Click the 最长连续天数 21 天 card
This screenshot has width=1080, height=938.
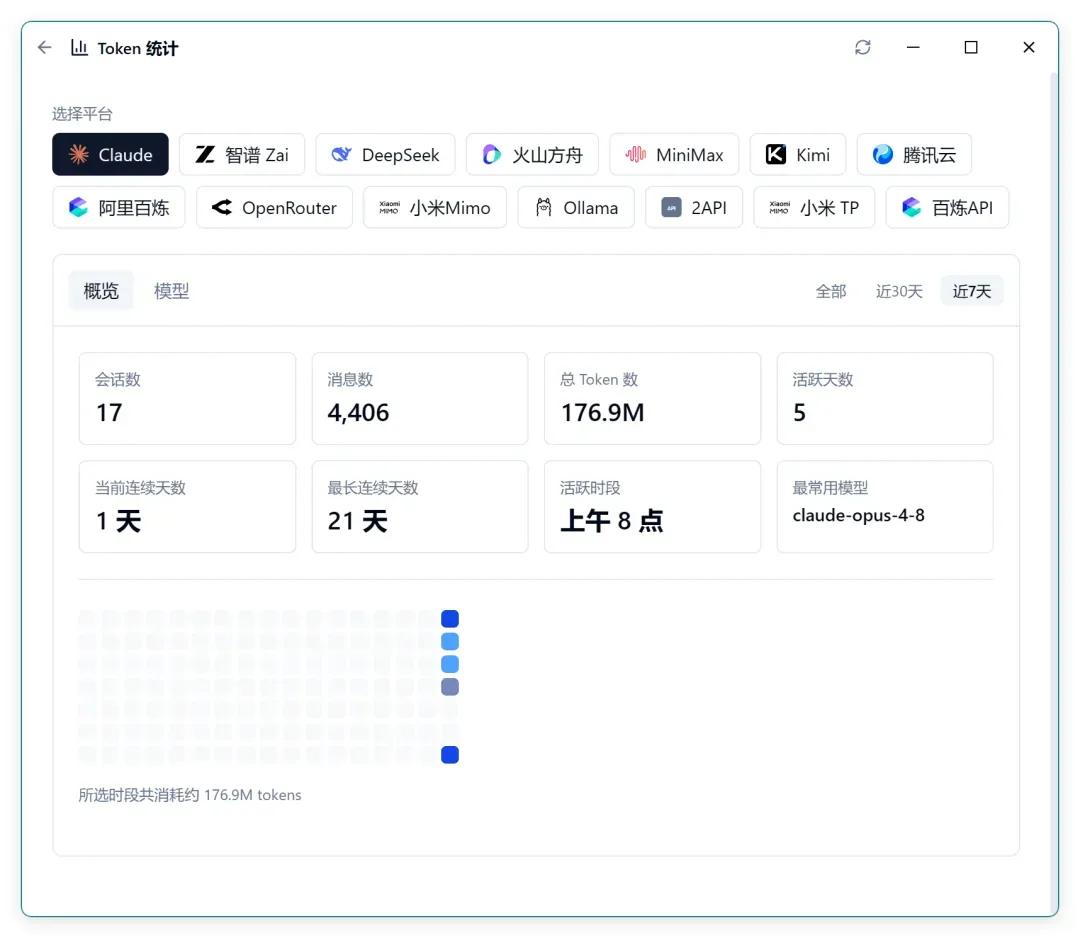(x=420, y=507)
